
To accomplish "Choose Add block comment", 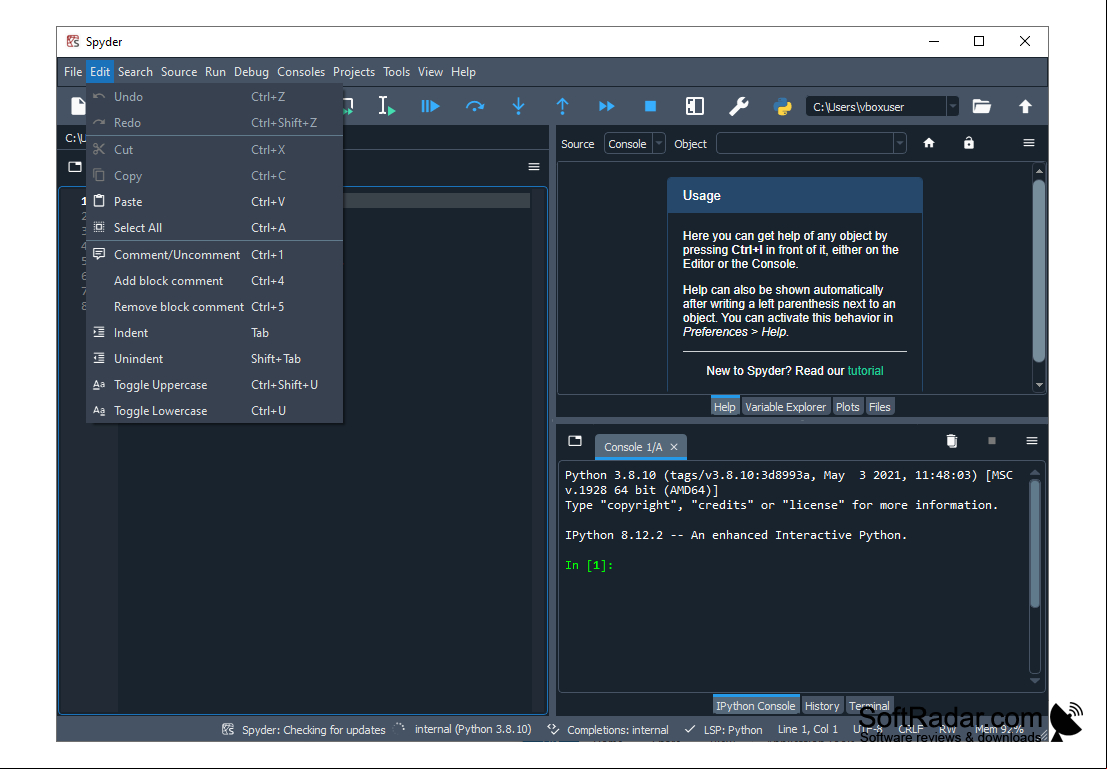I will tap(215, 281).
